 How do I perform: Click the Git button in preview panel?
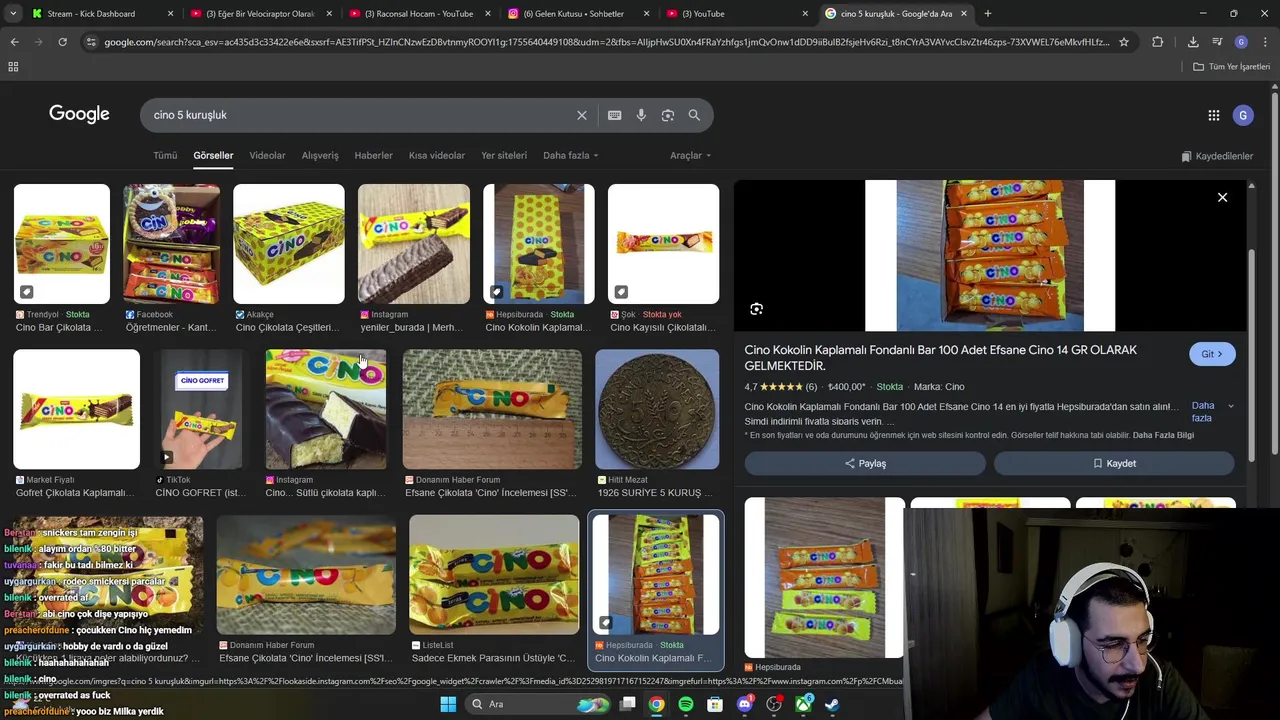click(1212, 354)
